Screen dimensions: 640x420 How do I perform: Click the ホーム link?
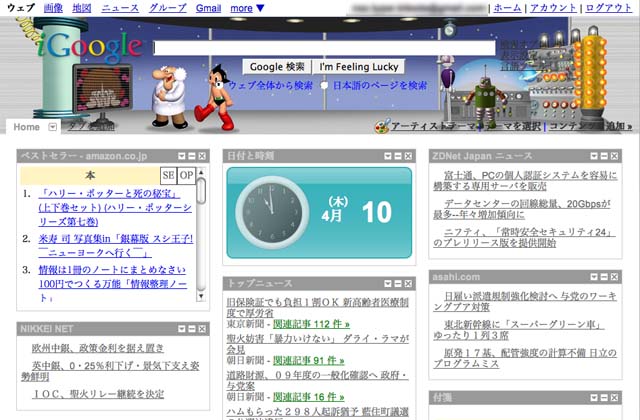pyautogui.click(x=507, y=8)
